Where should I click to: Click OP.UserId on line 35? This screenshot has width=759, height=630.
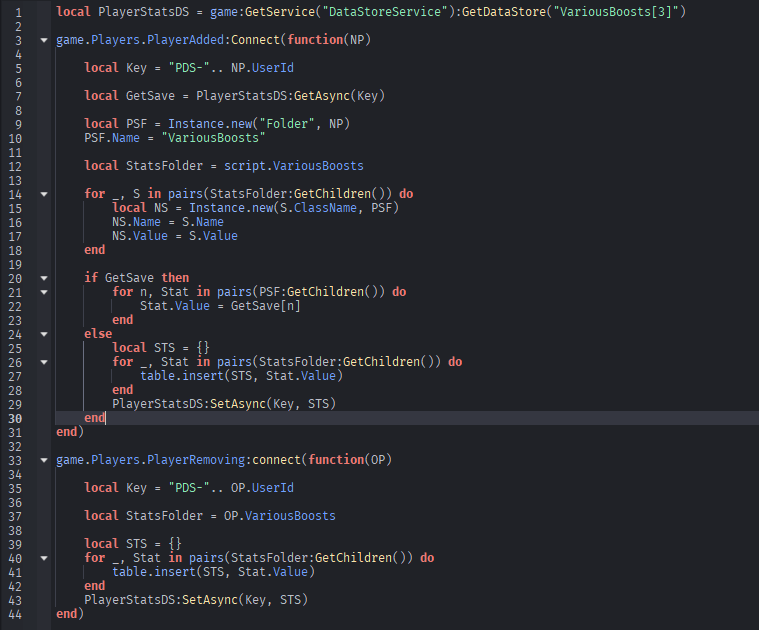coord(262,488)
